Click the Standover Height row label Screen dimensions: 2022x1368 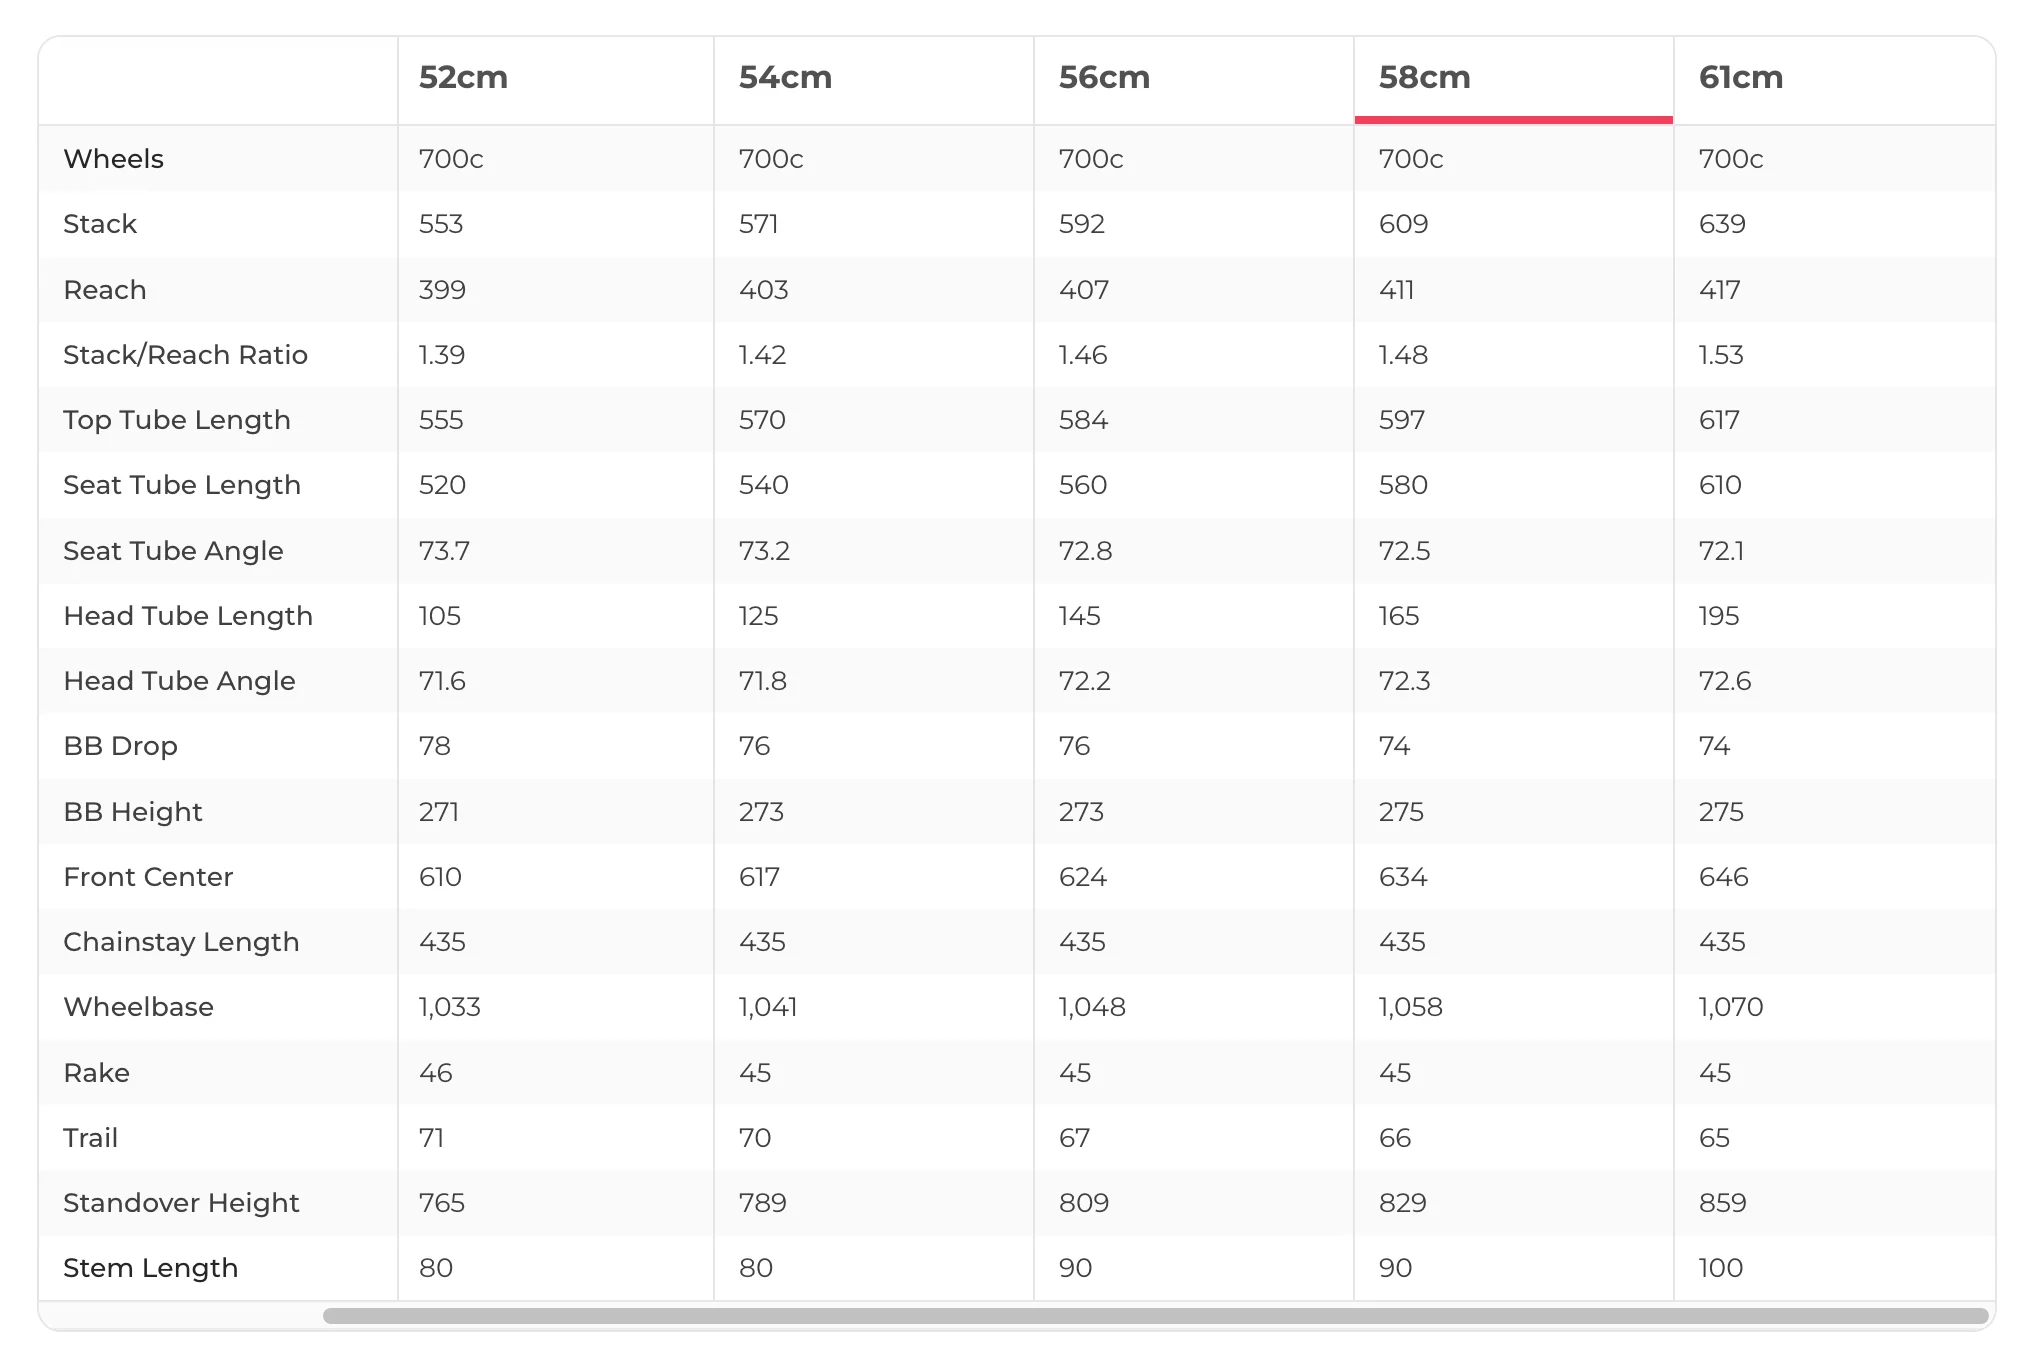pyautogui.click(x=181, y=1203)
